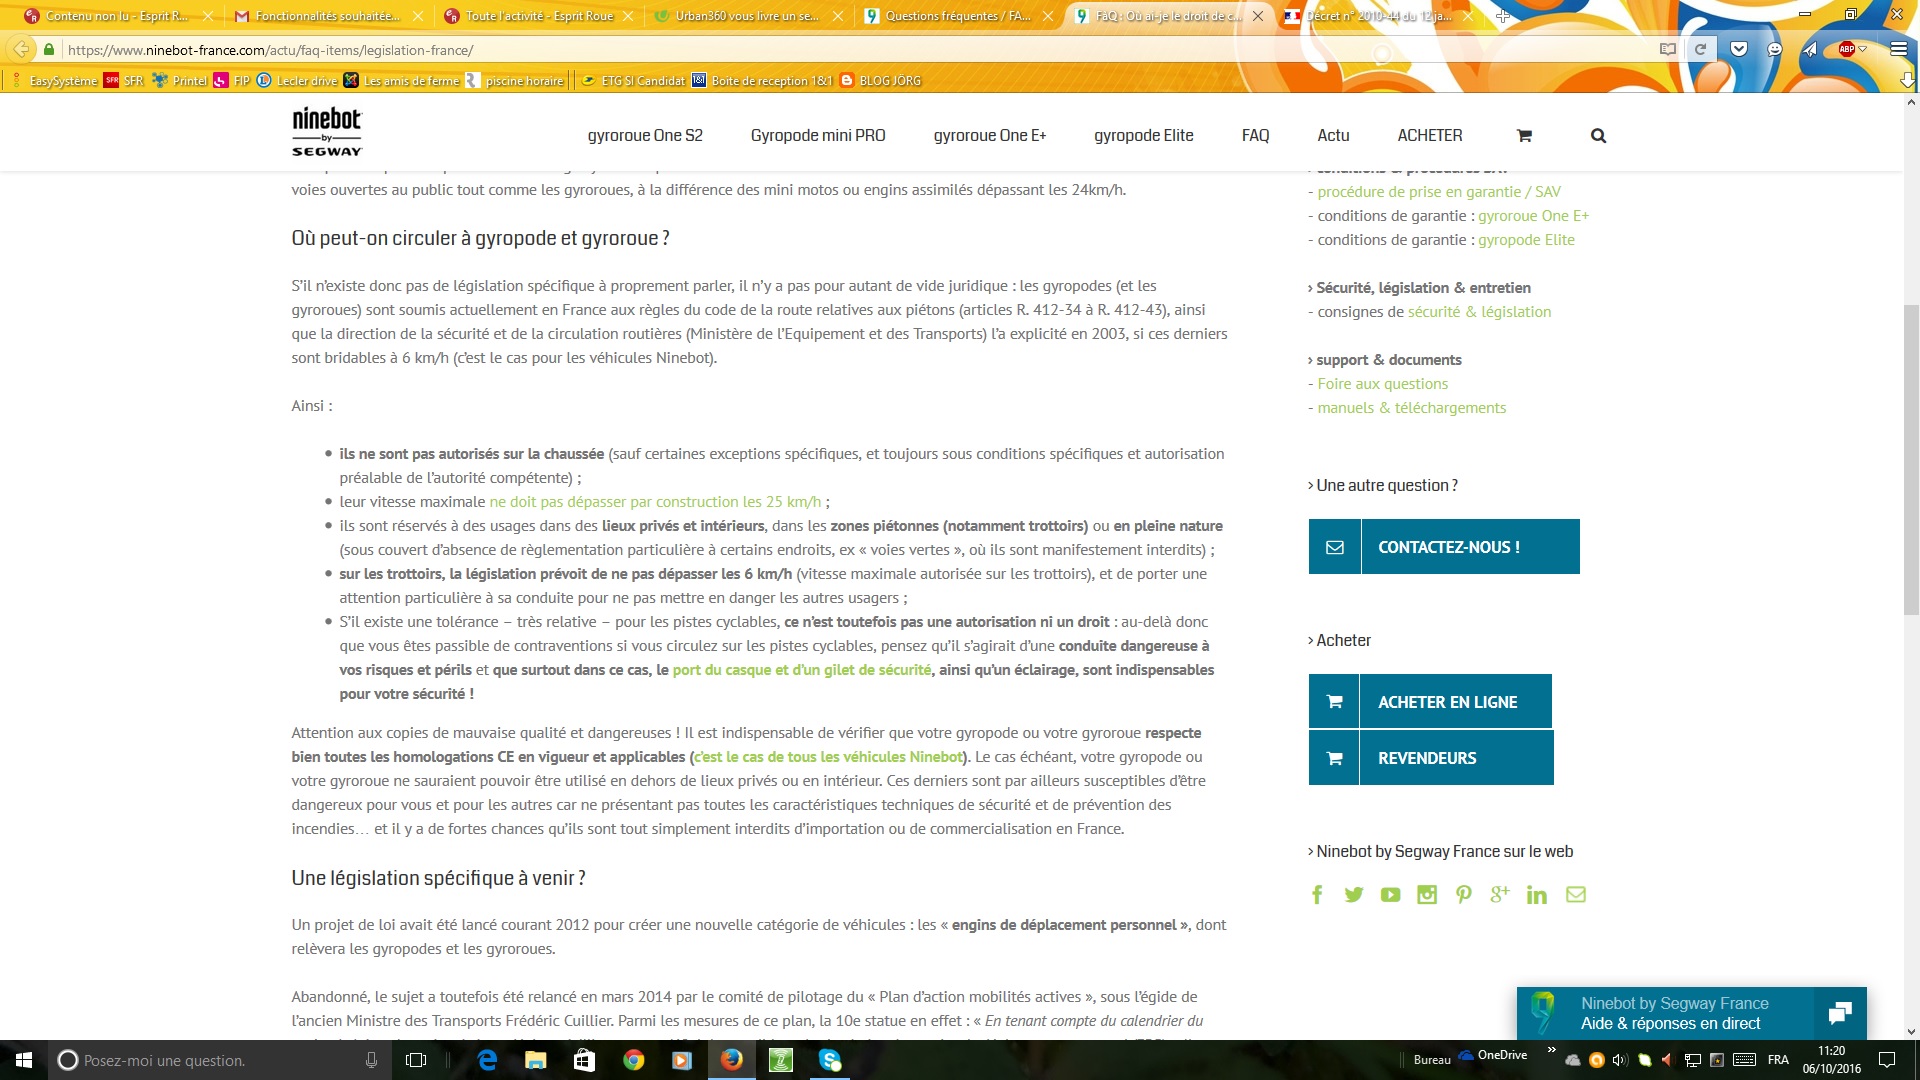1920x1080 pixels.
Task: Open FAQ menu item
Action: pos(1256,136)
